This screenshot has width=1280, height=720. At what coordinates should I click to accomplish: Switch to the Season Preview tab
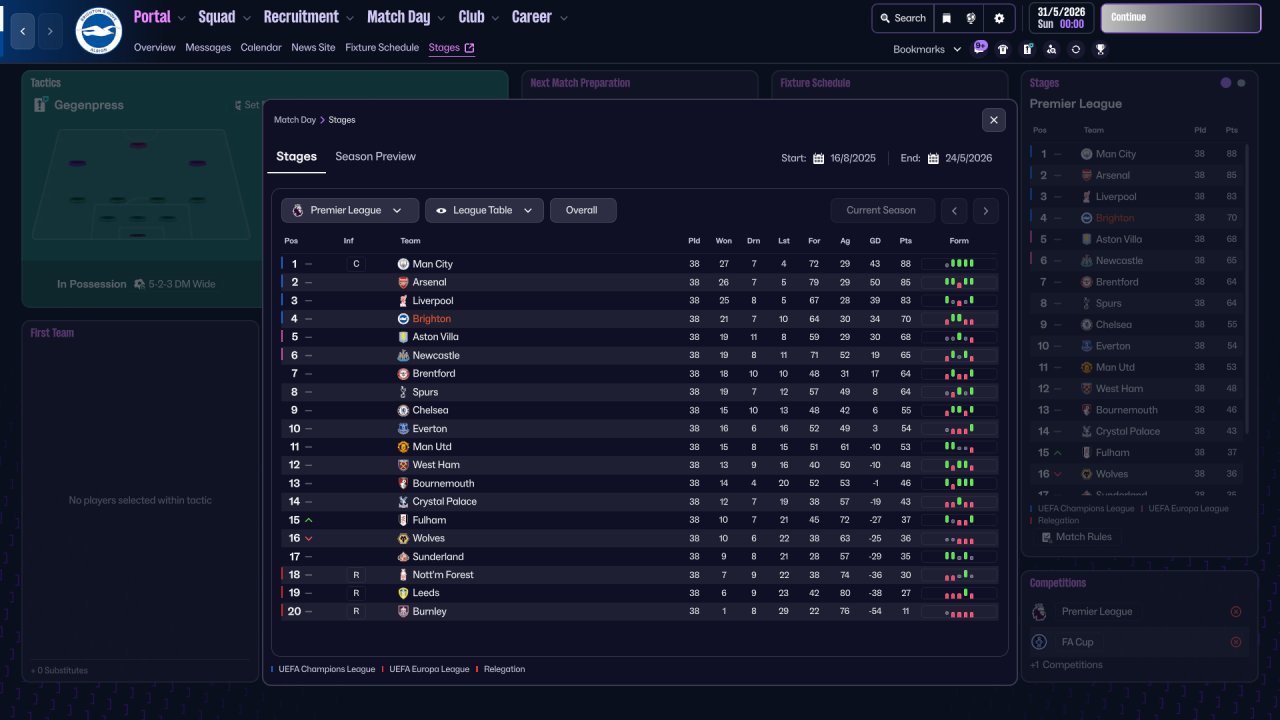click(x=375, y=157)
